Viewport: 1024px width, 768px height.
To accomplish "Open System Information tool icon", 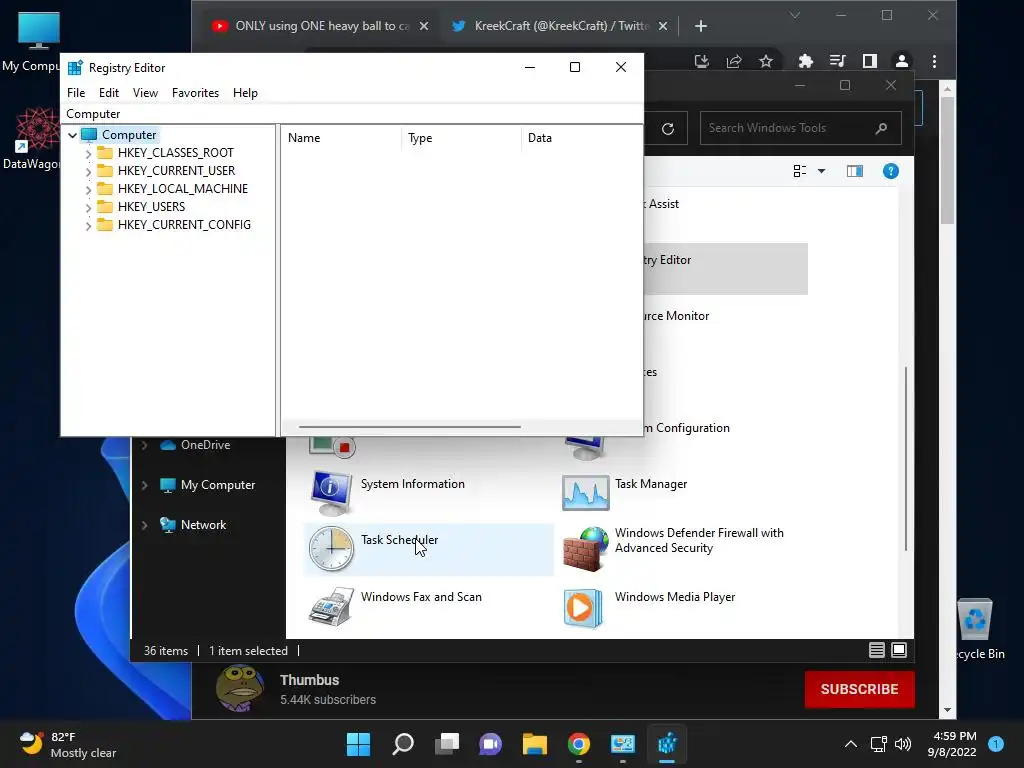I will coord(332,492).
